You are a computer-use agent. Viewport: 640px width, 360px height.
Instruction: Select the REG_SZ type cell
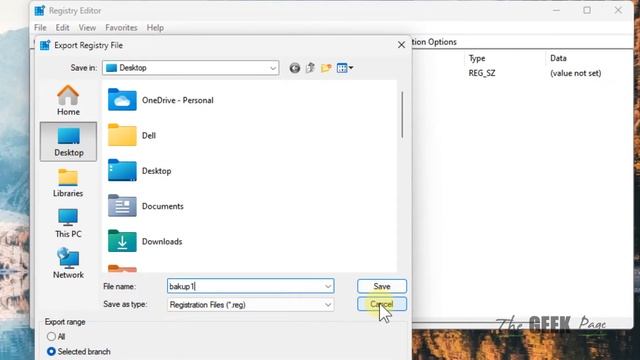[482, 73]
